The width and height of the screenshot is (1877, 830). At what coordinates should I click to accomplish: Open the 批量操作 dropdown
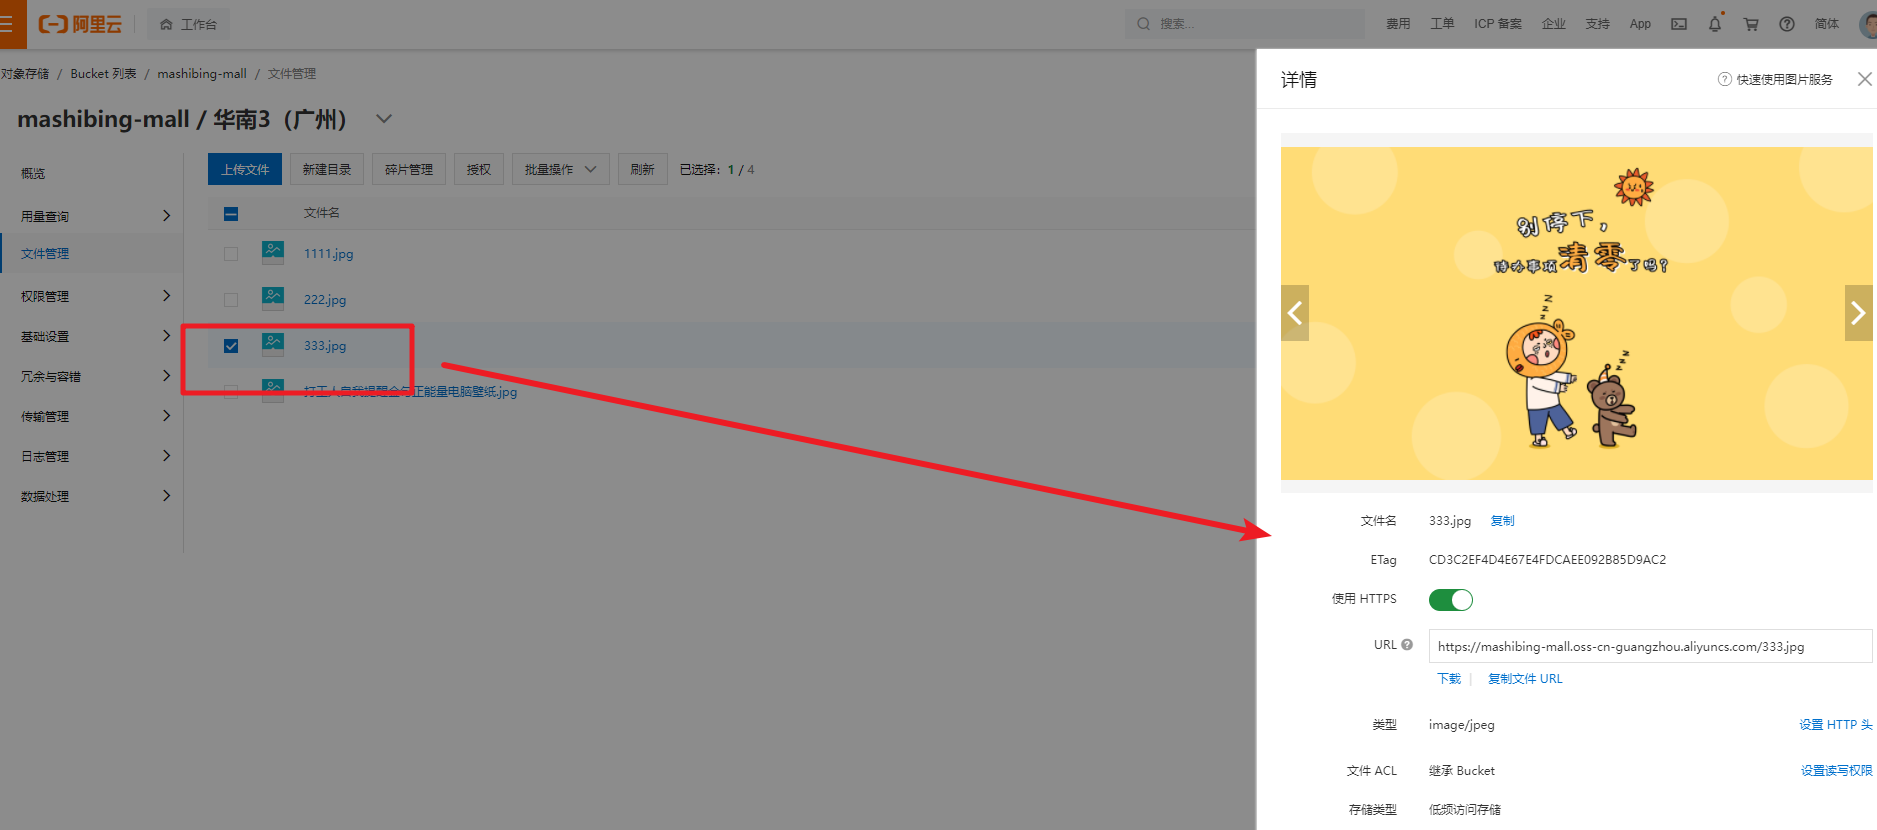(x=561, y=169)
